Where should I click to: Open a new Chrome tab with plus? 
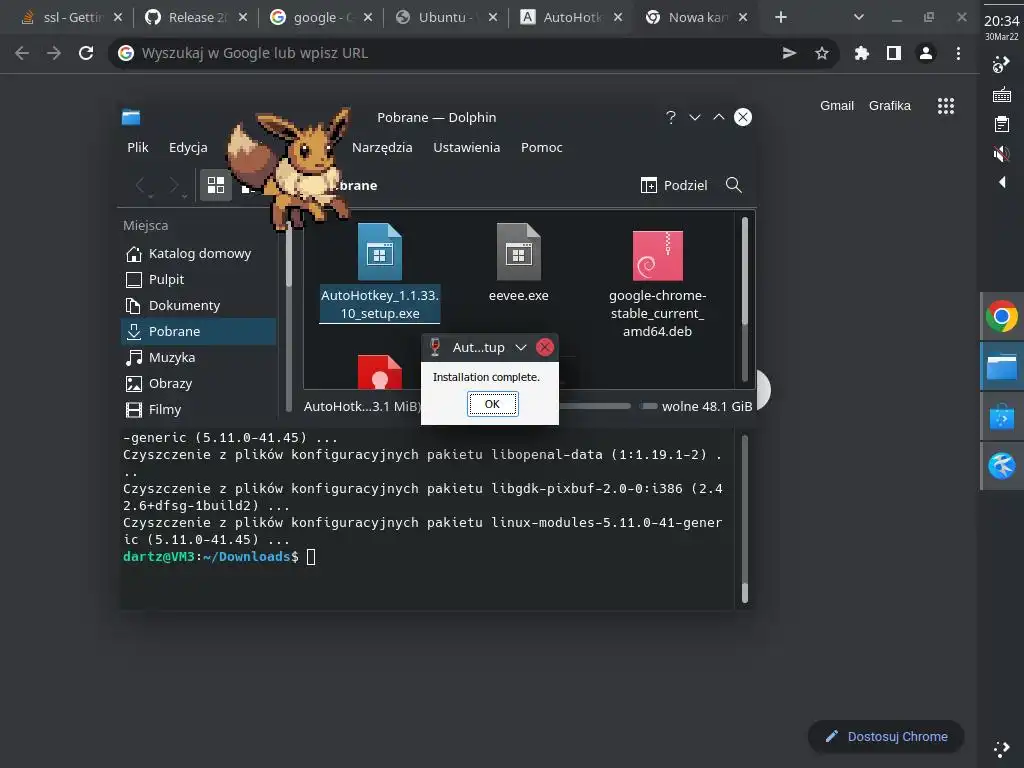(x=781, y=18)
